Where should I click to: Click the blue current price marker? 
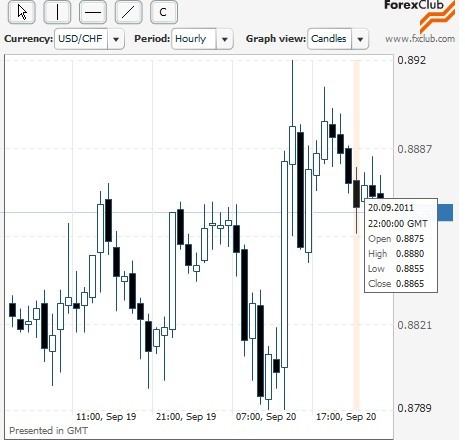(x=445, y=212)
